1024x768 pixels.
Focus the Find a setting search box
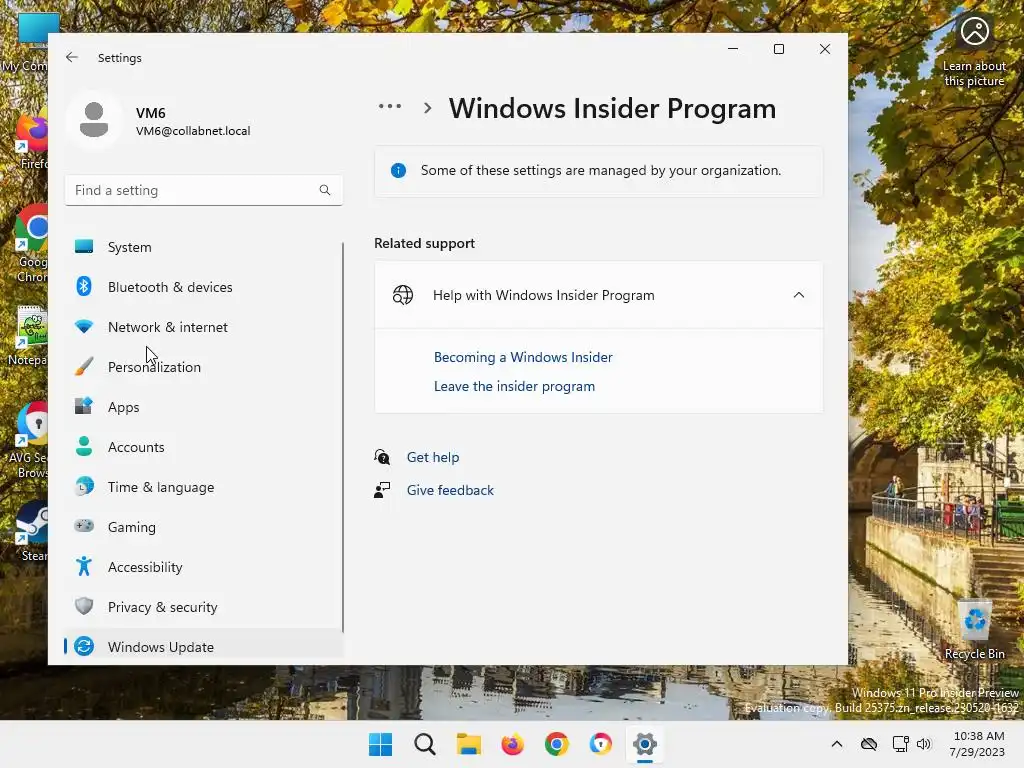pos(204,190)
